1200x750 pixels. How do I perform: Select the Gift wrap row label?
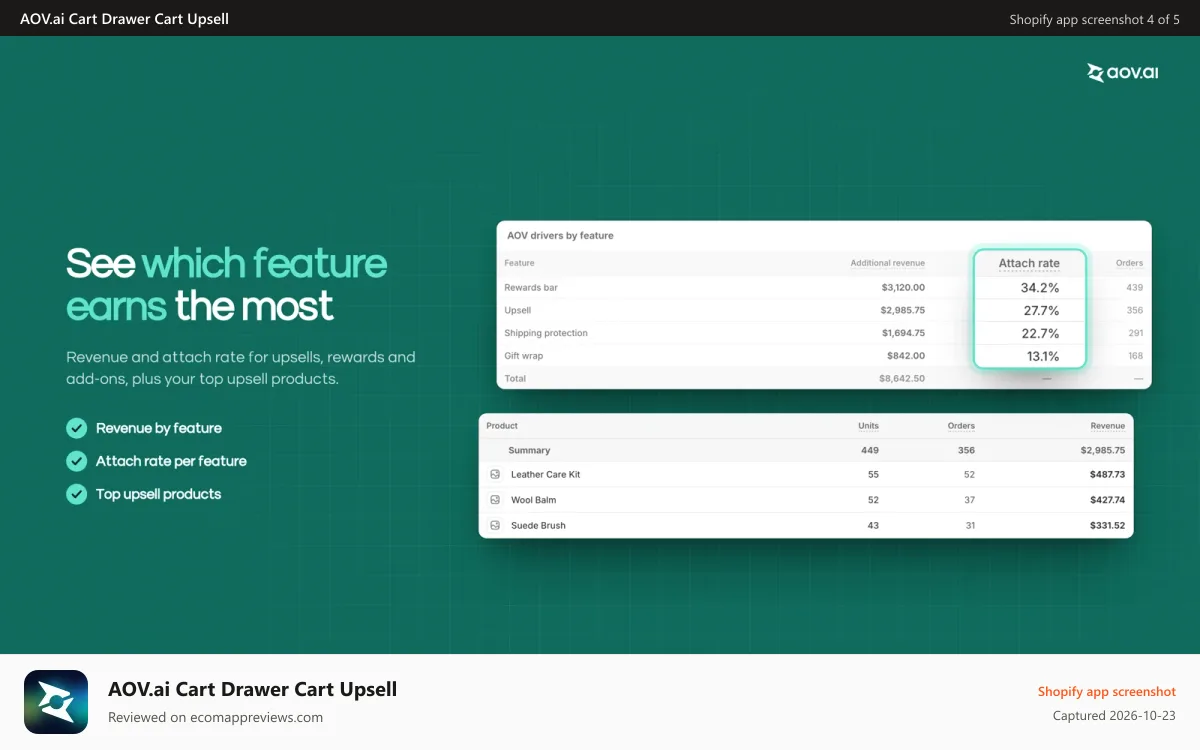(x=523, y=355)
